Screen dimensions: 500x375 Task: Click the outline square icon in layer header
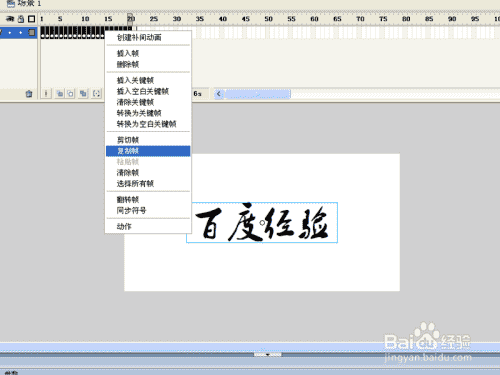31,19
